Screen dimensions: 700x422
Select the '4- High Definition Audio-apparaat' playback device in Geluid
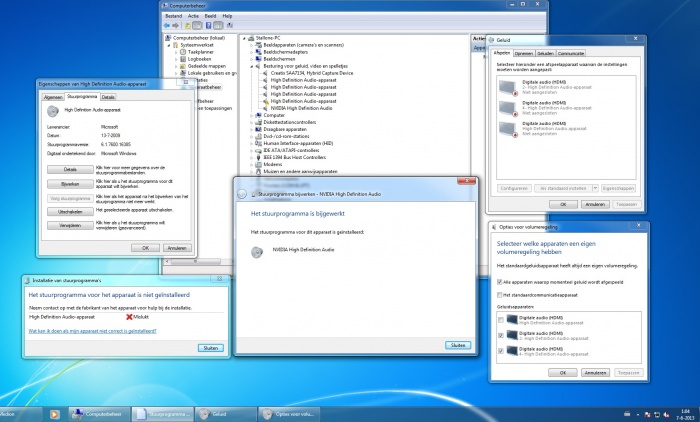(566, 108)
